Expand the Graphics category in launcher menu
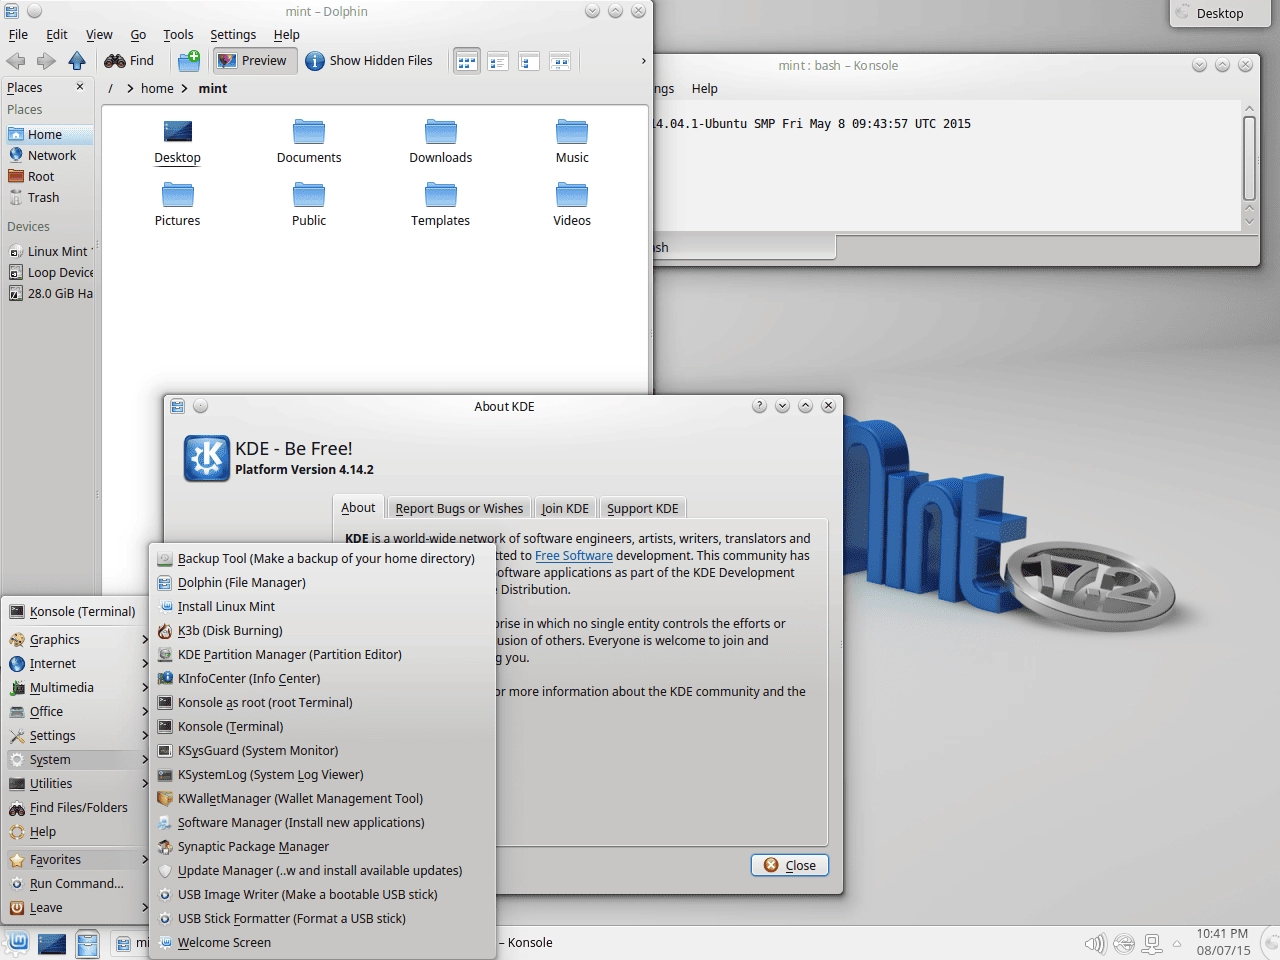1280x960 pixels. tap(77, 639)
